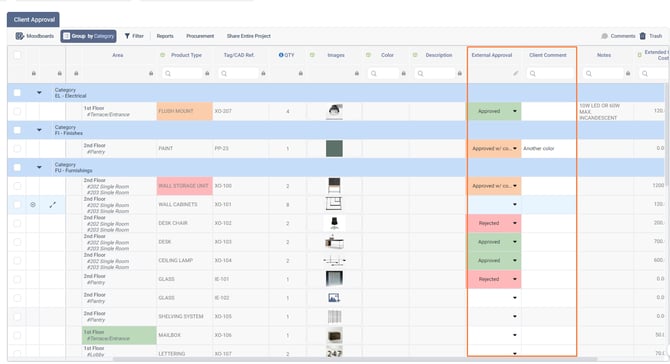The width and height of the screenshot is (670, 364).
Task: Collapse the EL - Electrical category
Action: [x=39, y=93]
